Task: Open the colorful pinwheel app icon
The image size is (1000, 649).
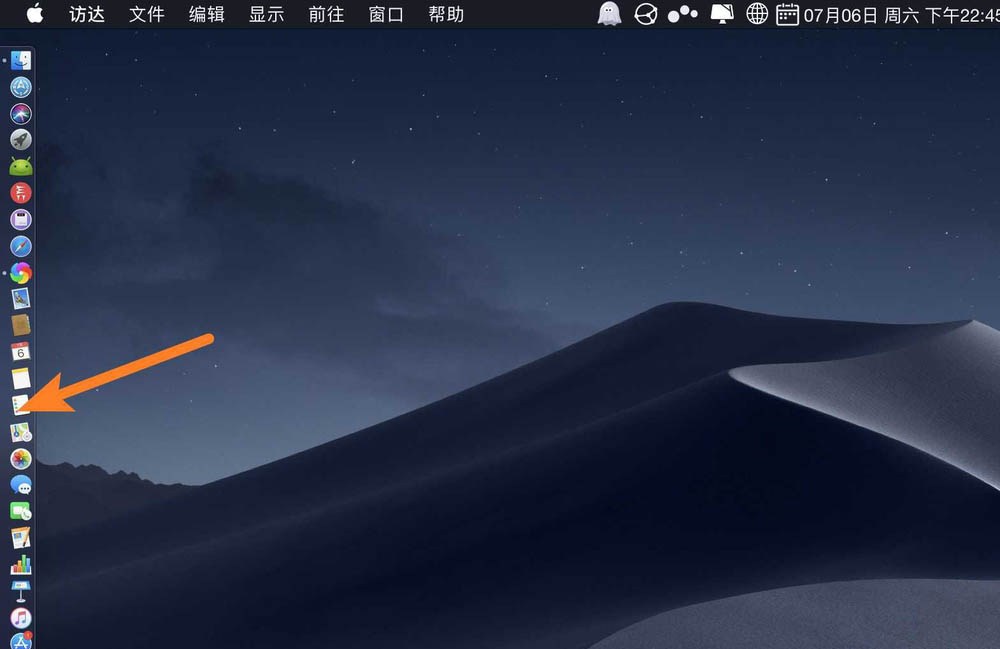Action: (21, 273)
